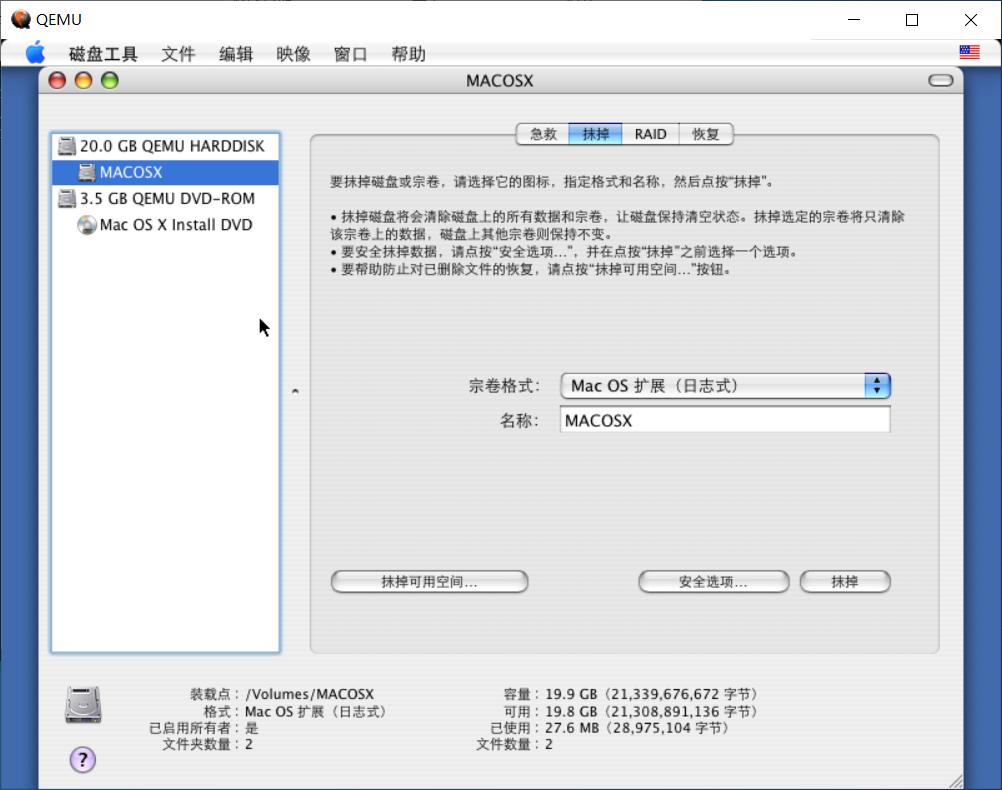Click the QEMU logo in the title bar
This screenshot has height=790, width=1002.
pyautogui.click(x=20, y=18)
